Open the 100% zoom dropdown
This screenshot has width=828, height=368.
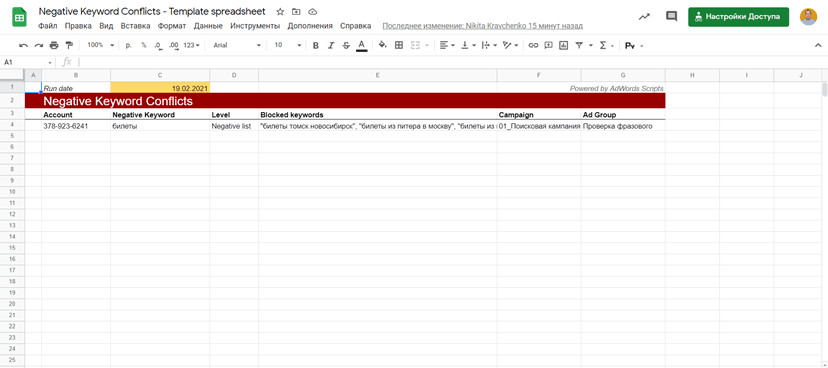click(x=100, y=45)
